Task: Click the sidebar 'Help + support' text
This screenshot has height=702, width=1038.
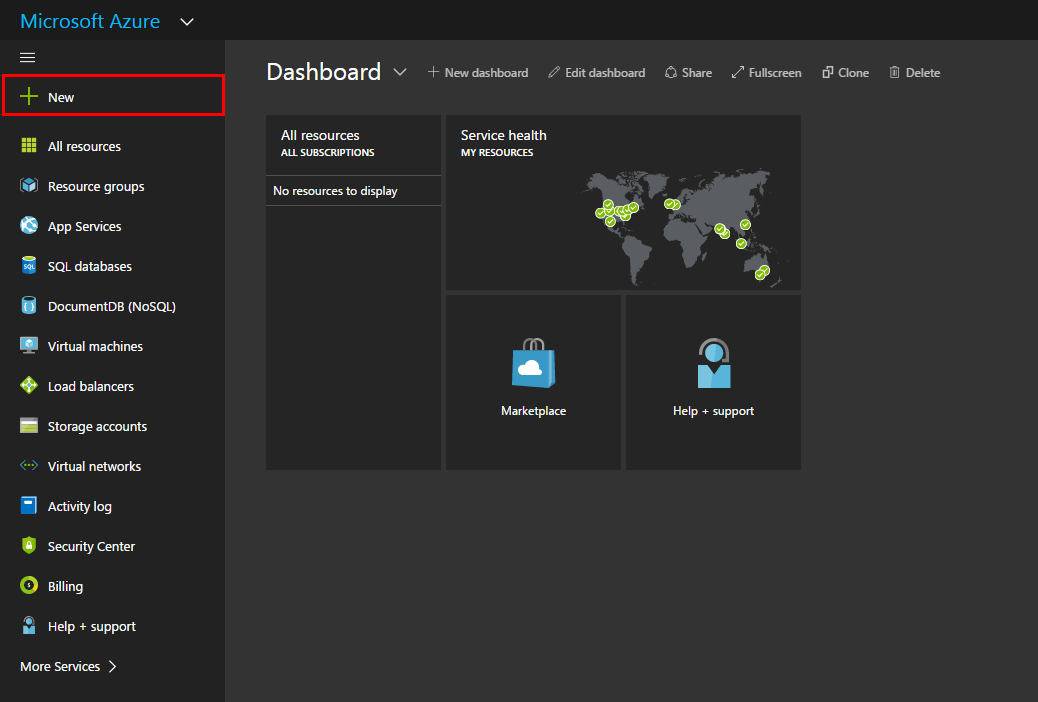Action: tap(91, 627)
